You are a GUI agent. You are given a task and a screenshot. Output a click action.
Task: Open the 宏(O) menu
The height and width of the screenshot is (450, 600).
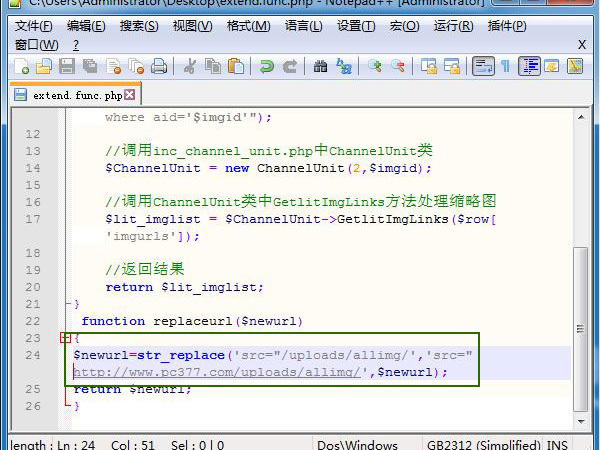(404, 26)
